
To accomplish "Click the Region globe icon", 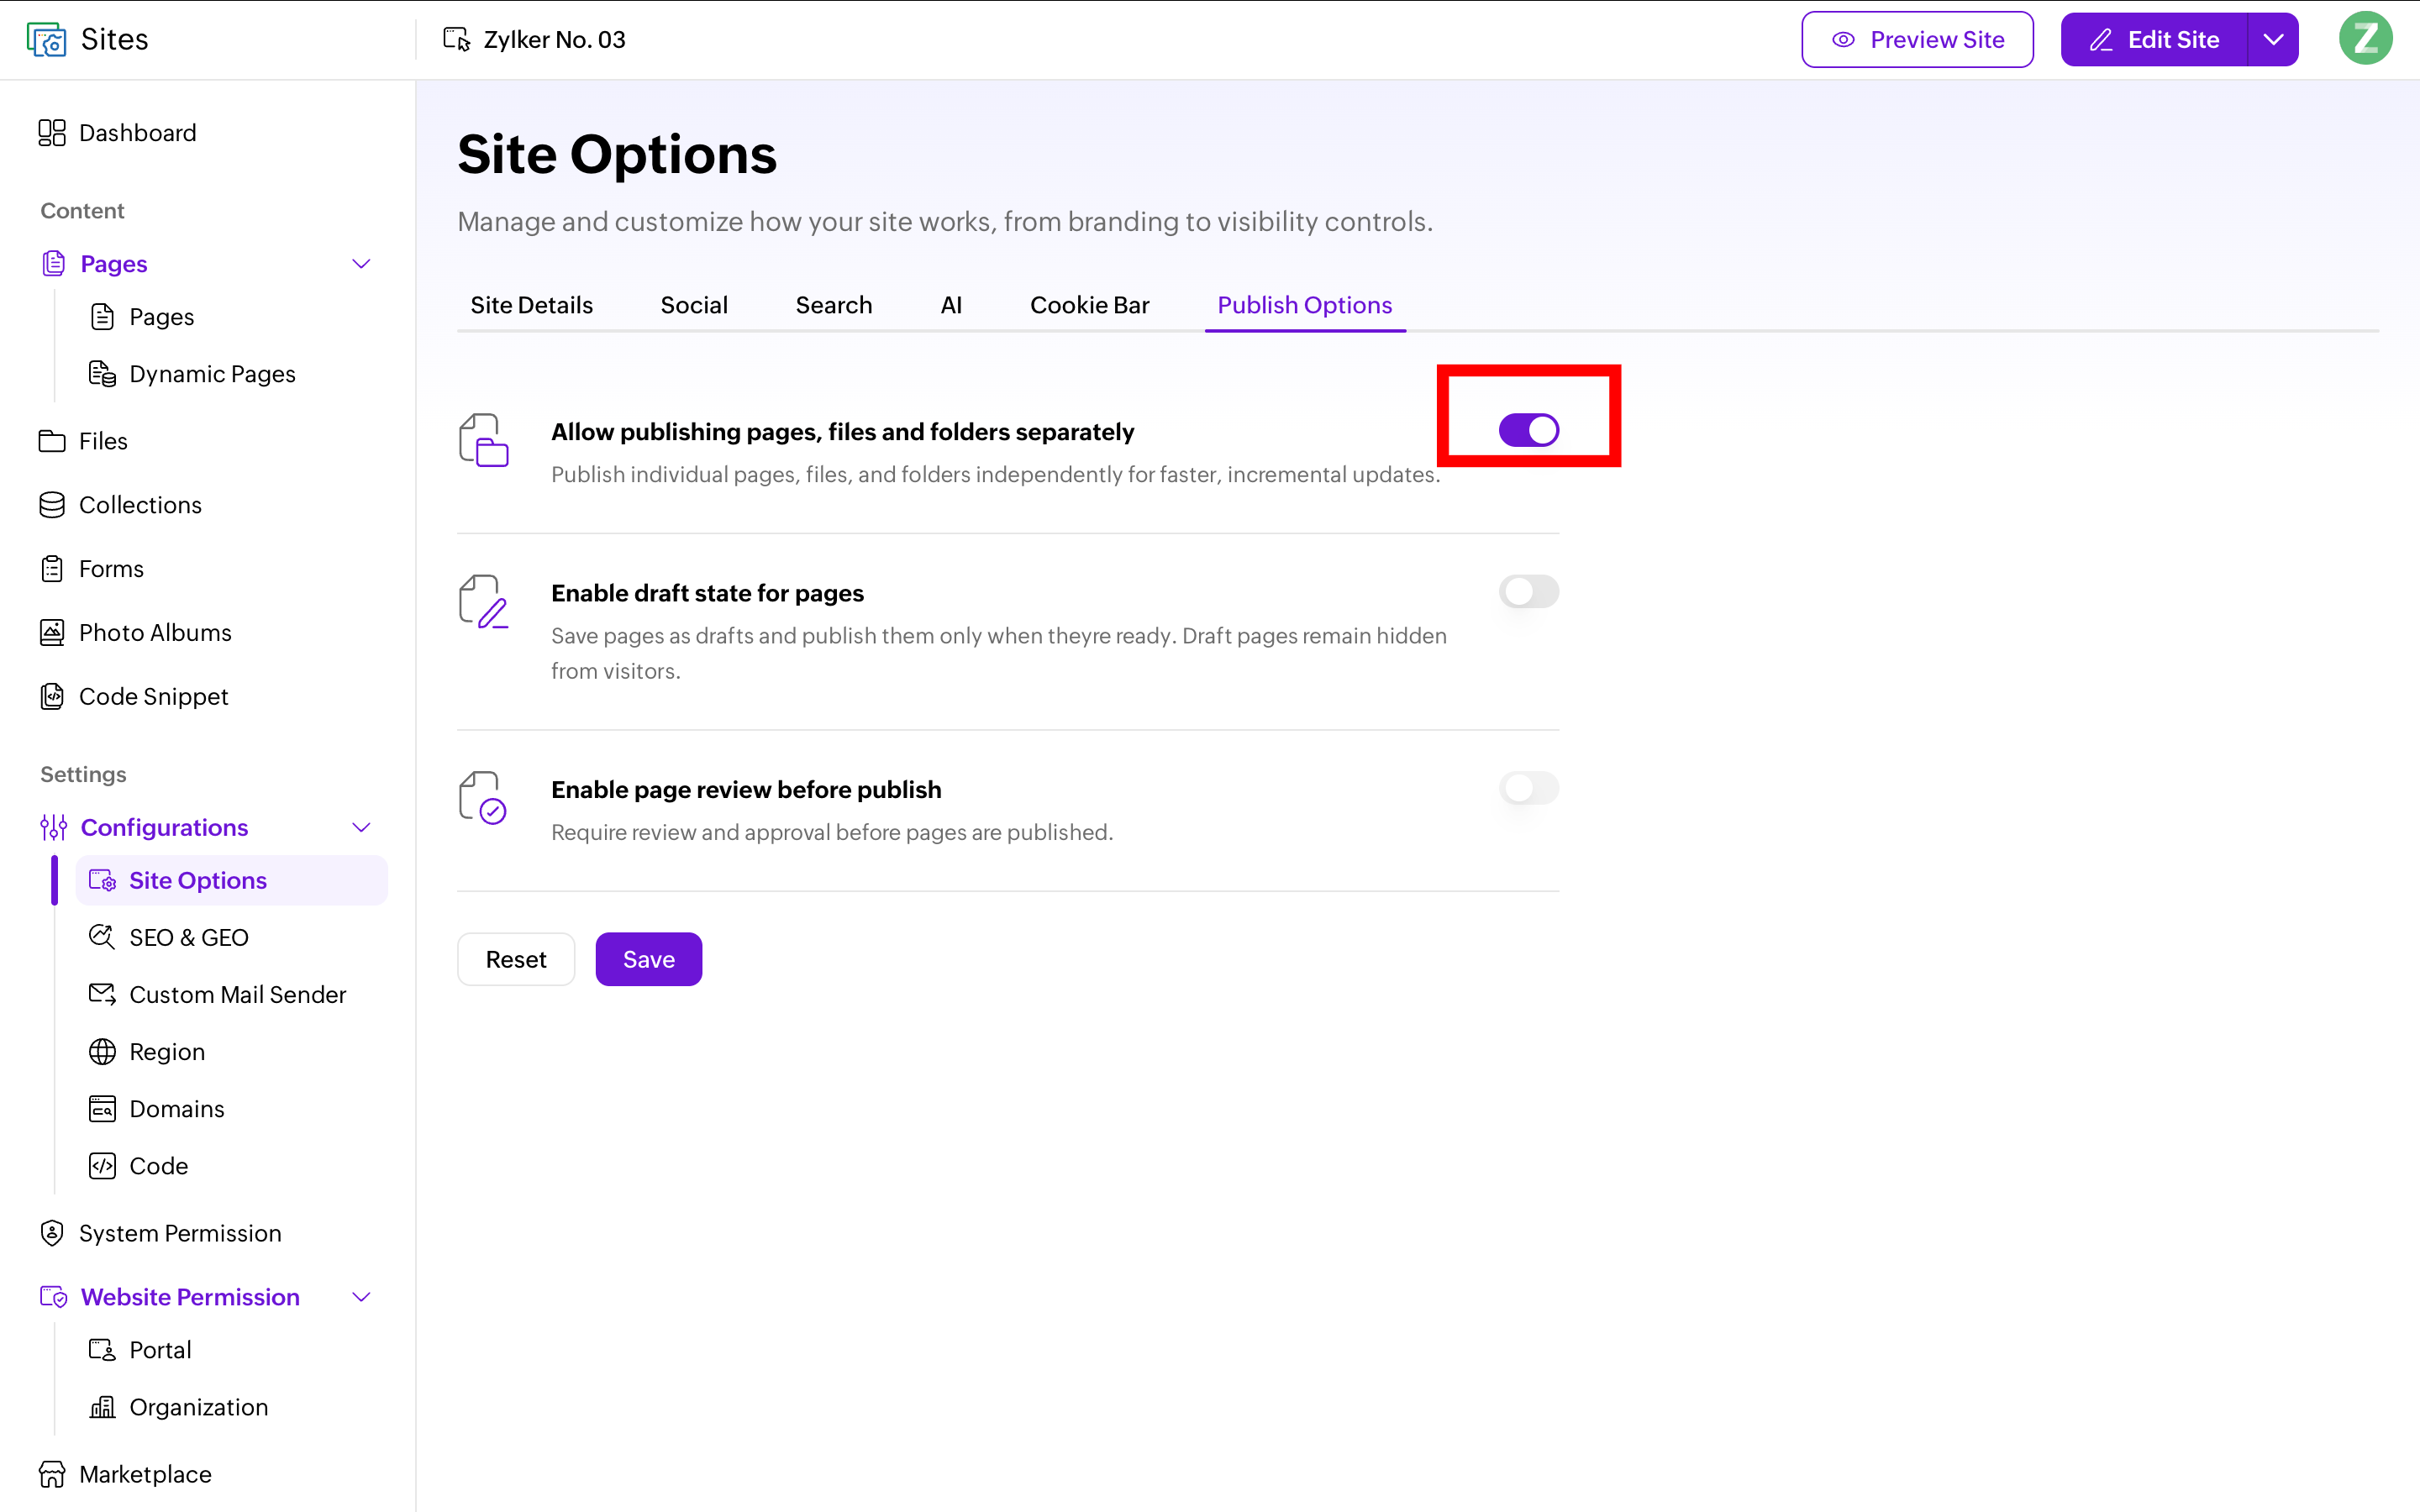I will pos(102,1052).
